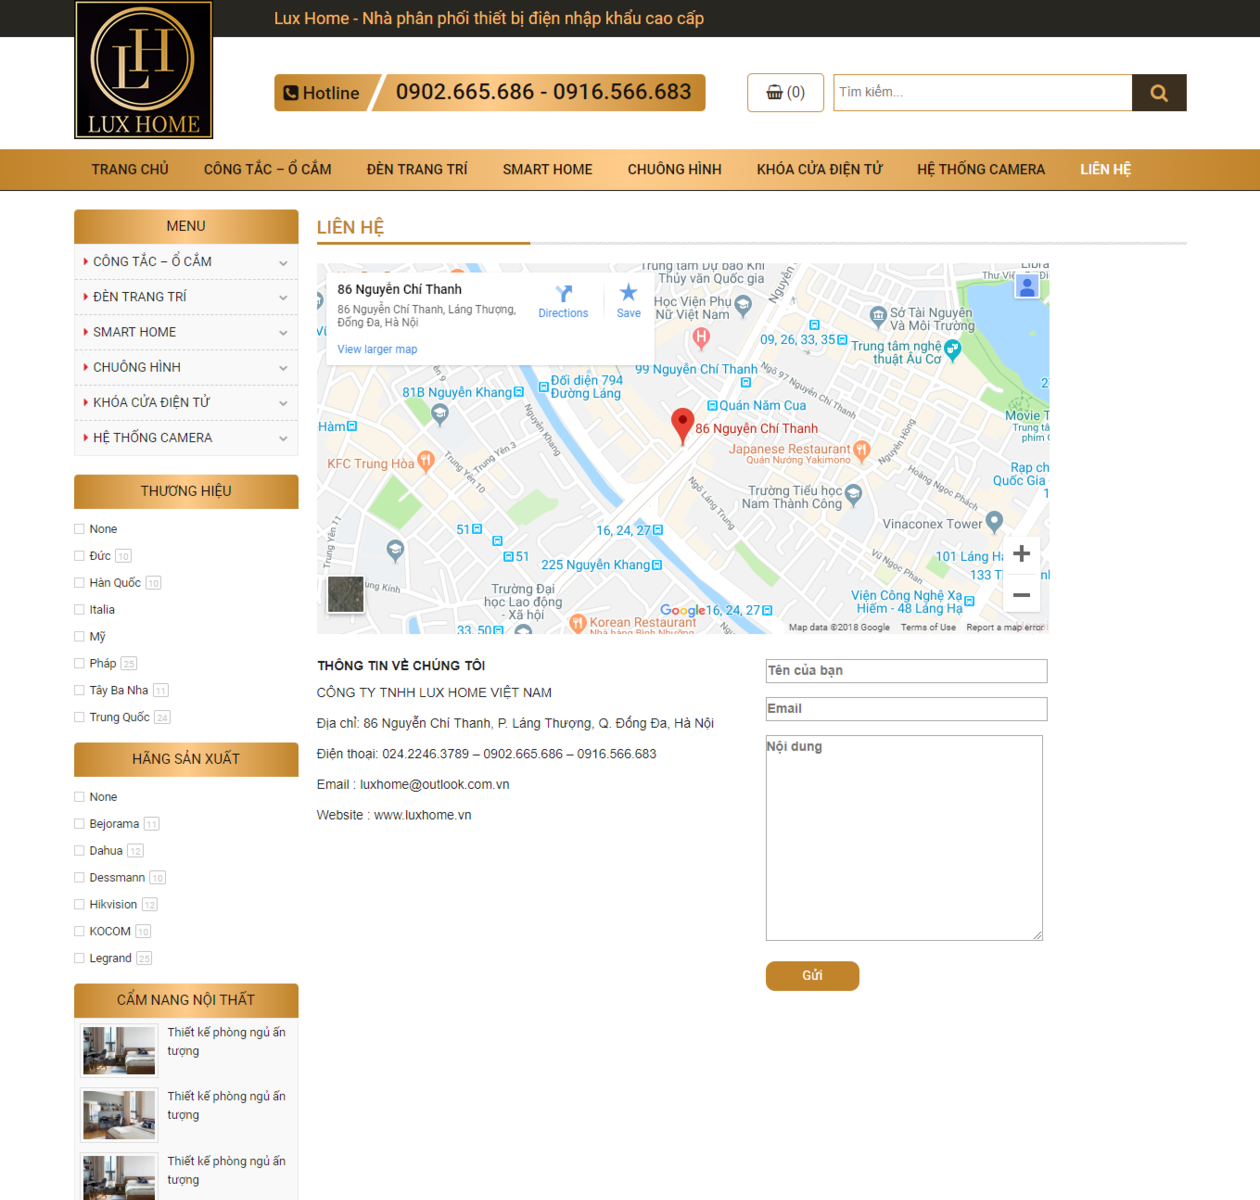This screenshot has height=1200, width=1260.
Task: Expand sidebar SMART HOME chevron
Action: tap(283, 333)
